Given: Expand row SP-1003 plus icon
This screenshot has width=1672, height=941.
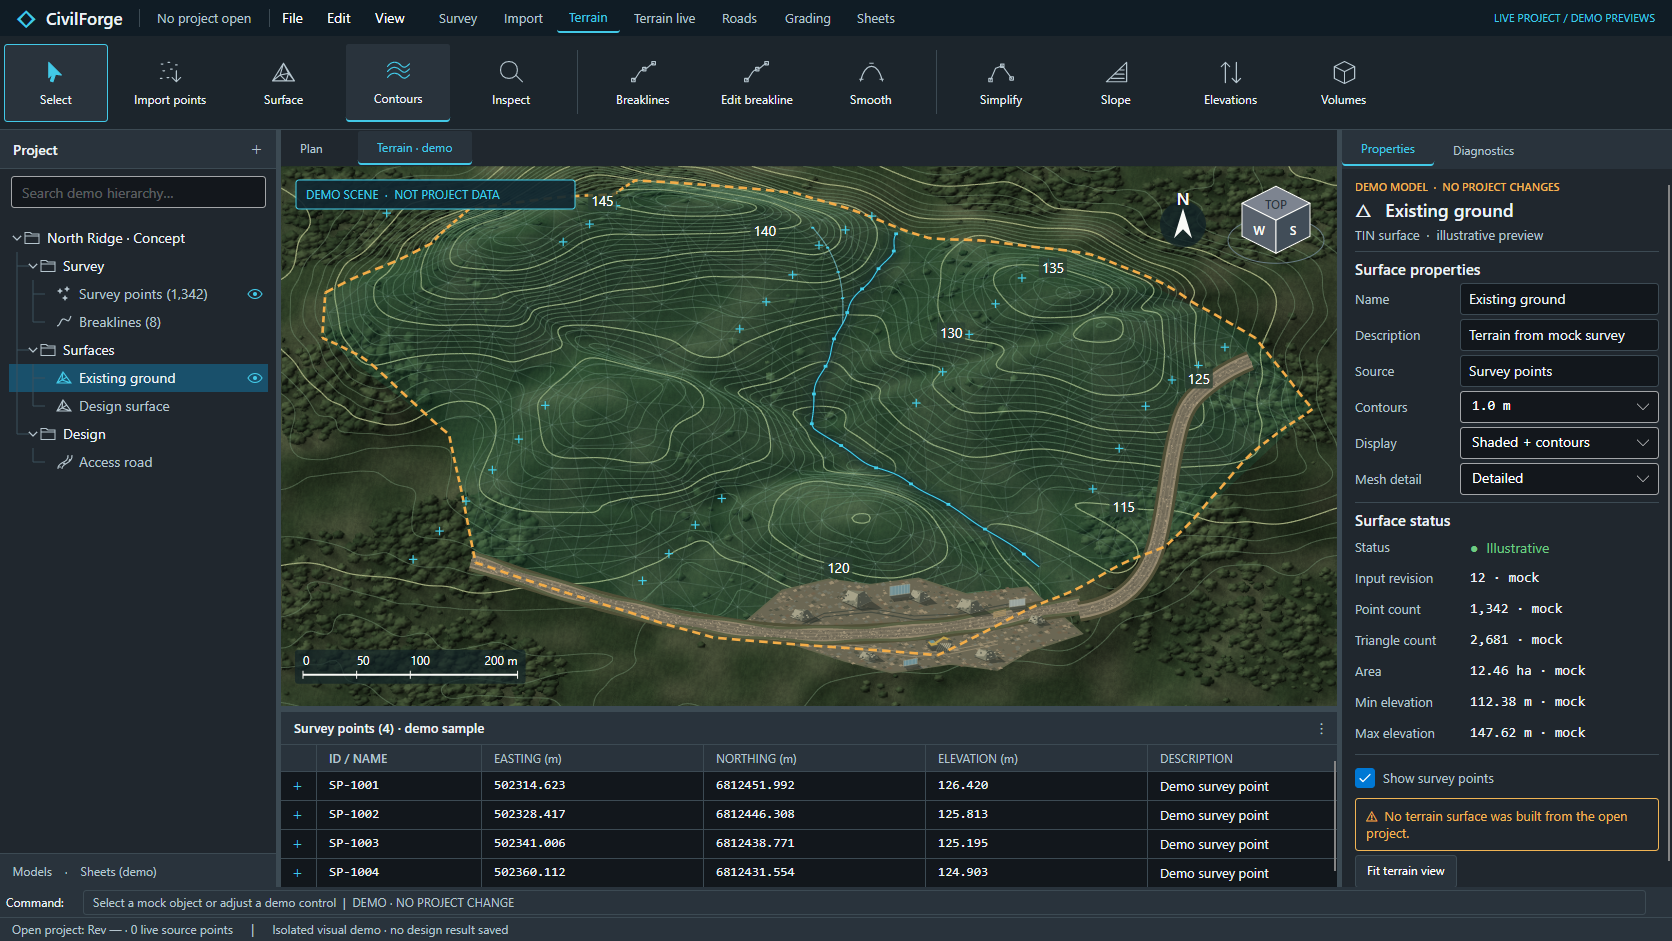Looking at the screenshot, I should (x=297, y=844).
